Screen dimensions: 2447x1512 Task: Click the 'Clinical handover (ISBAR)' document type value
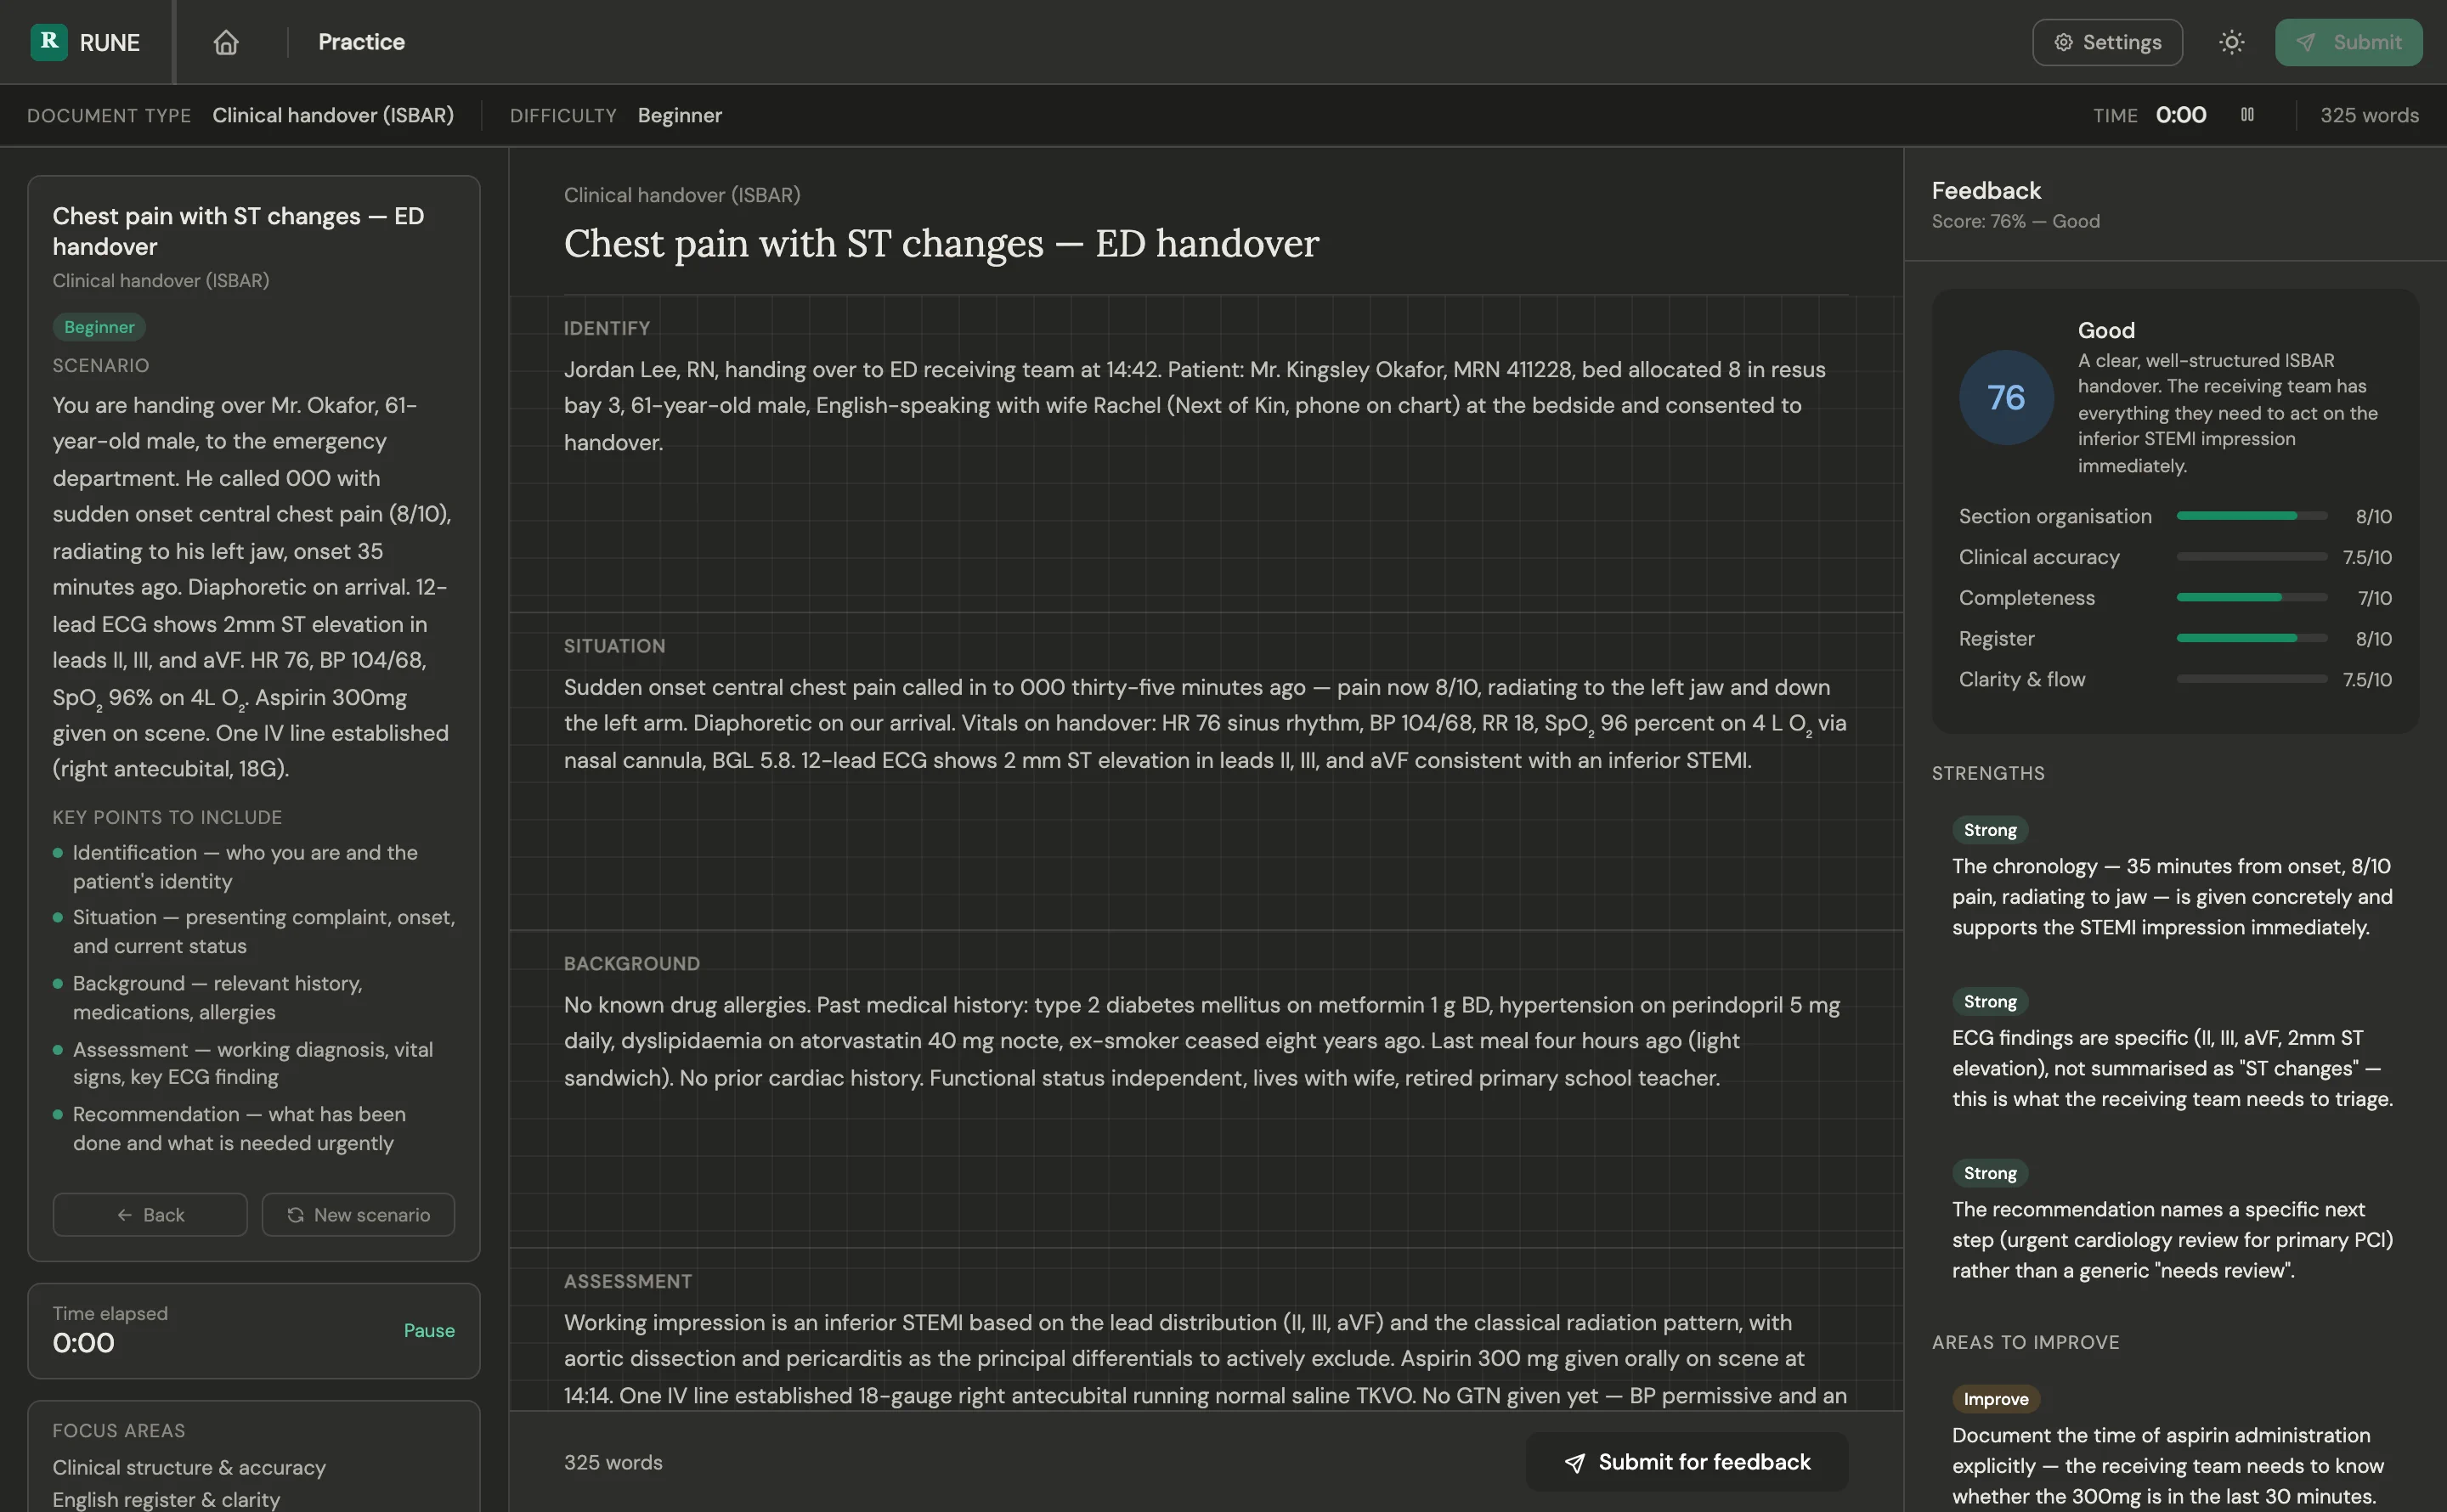(333, 115)
